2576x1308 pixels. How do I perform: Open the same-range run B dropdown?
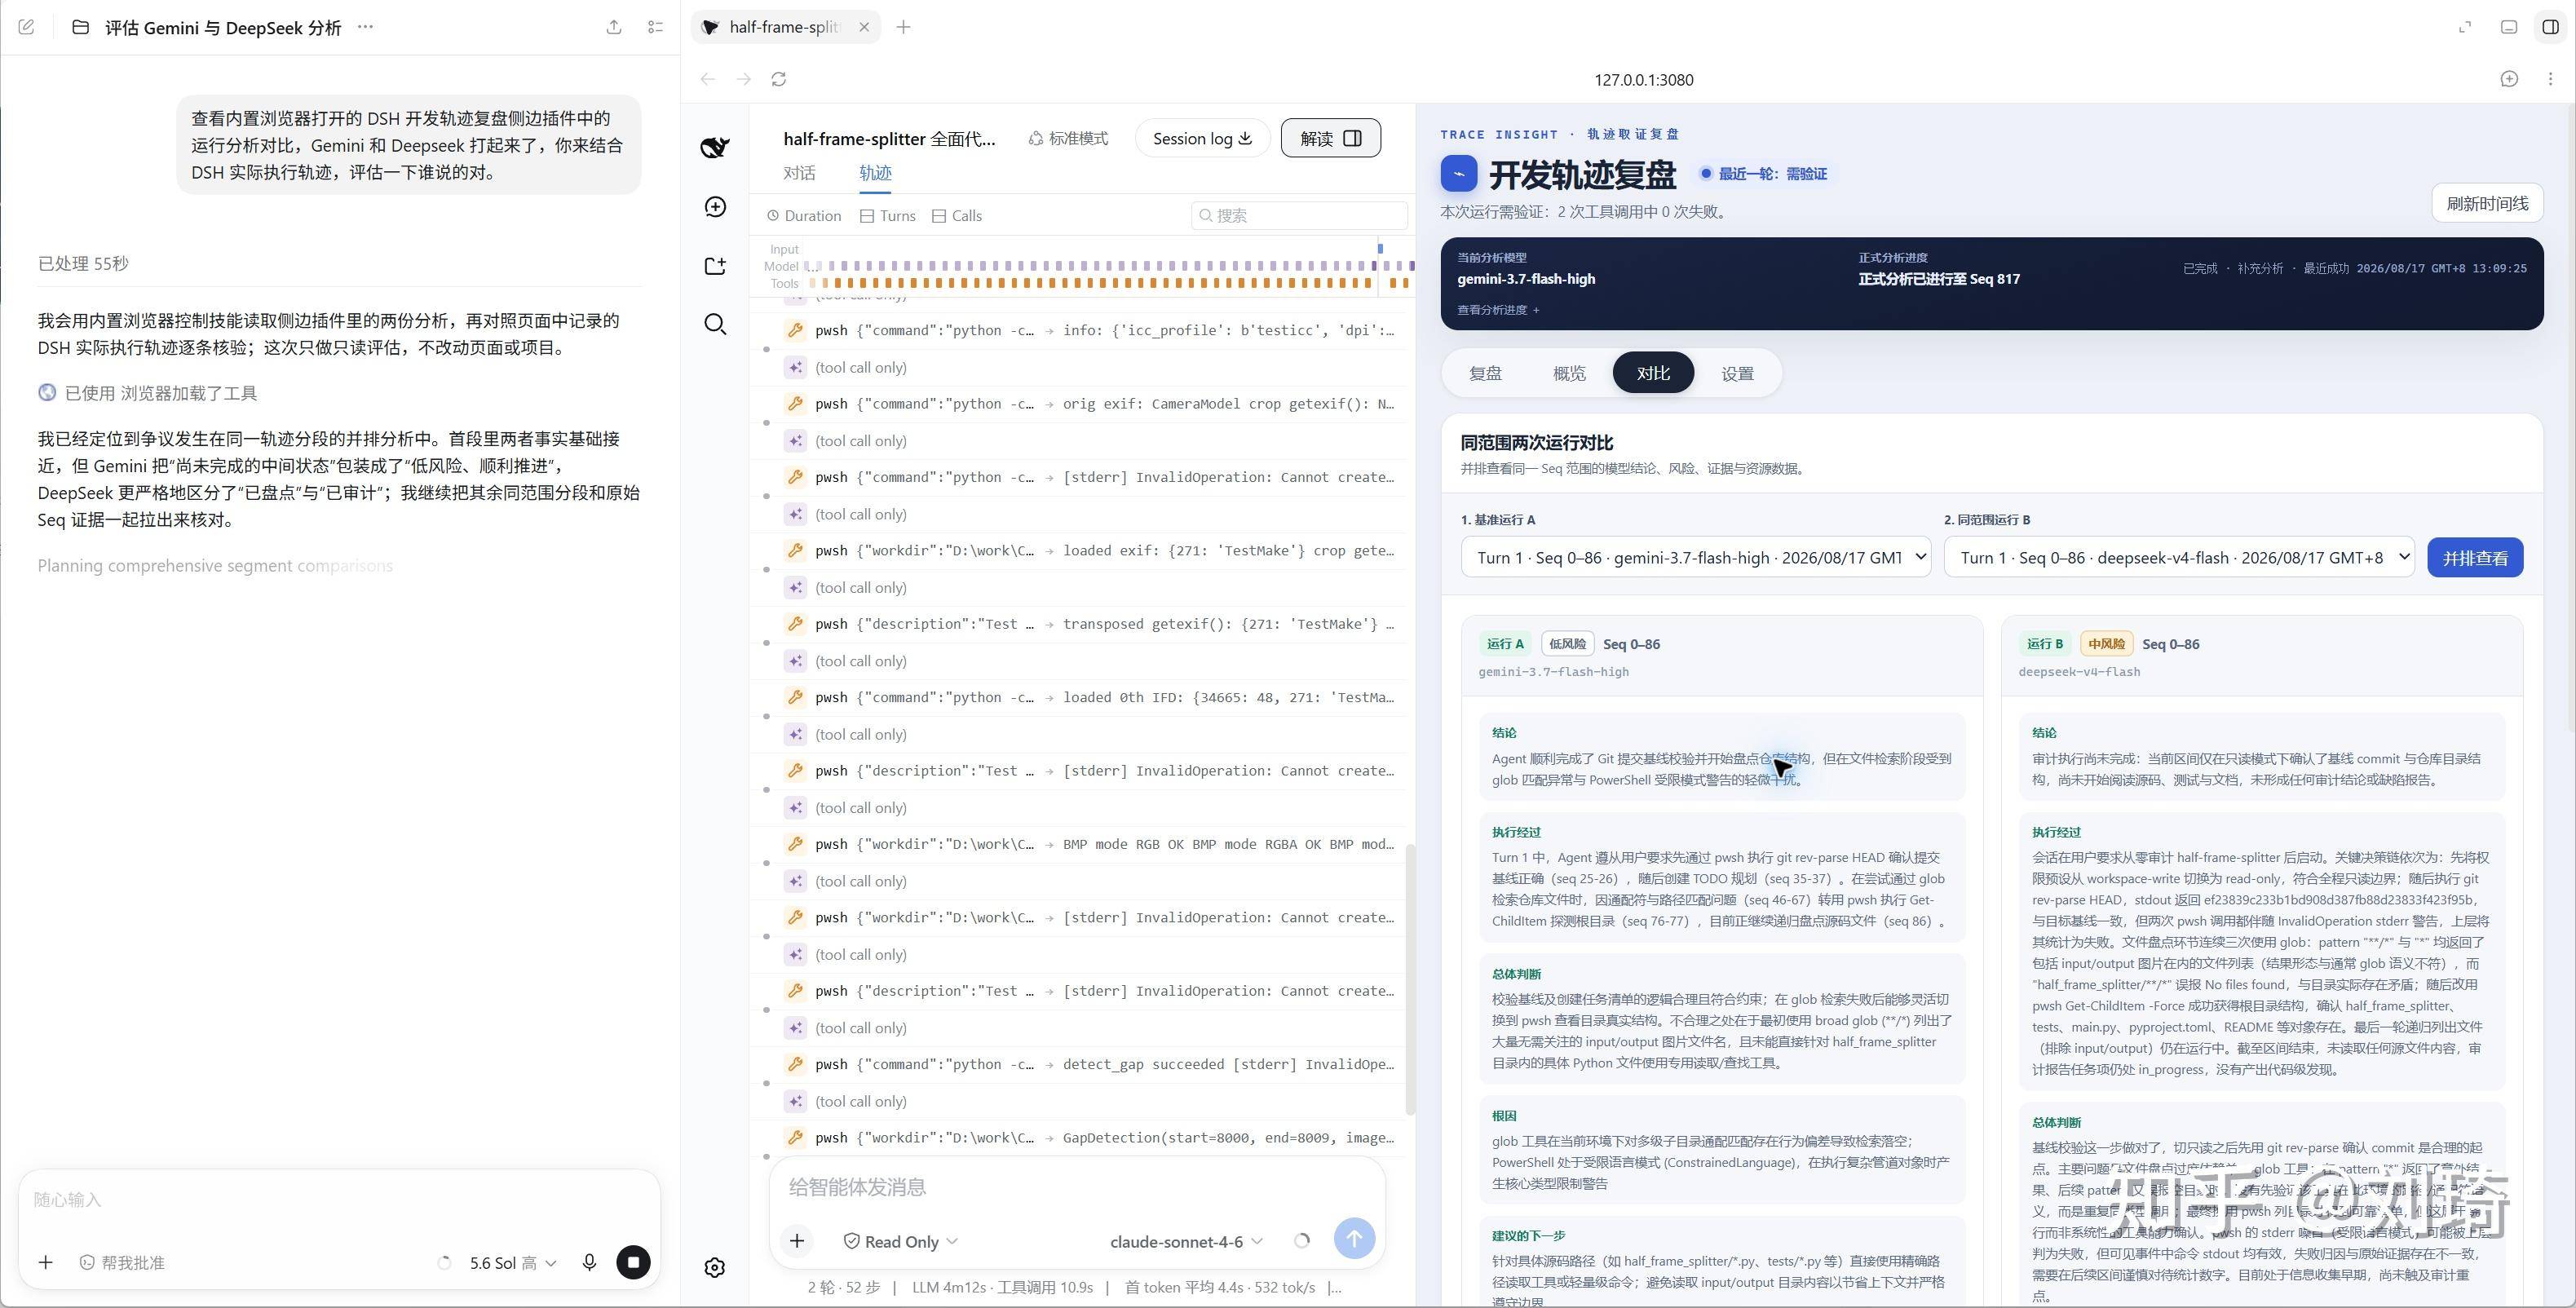pos(2179,557)
